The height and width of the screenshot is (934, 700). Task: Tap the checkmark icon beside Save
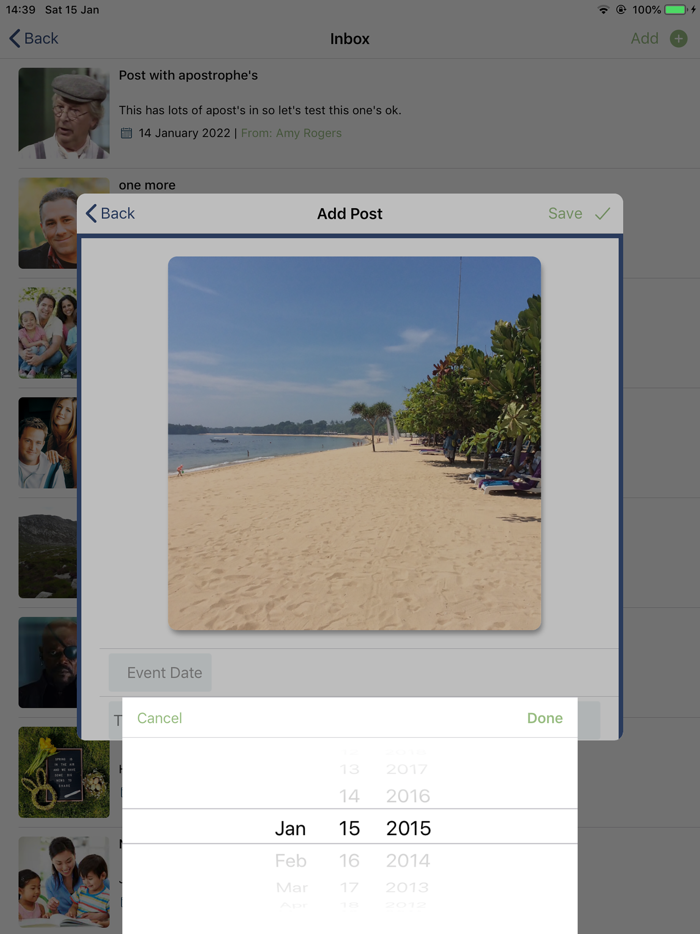pyautogui.click(x=602, y=213)
